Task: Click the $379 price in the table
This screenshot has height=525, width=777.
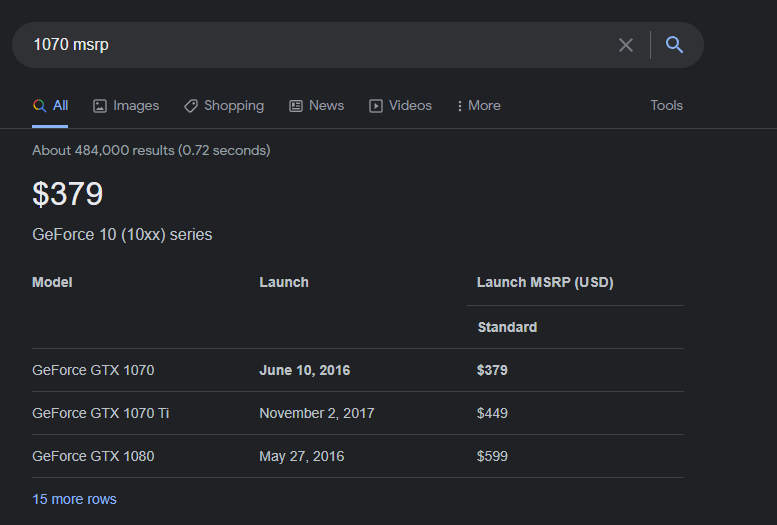Action: coord(492,370)
